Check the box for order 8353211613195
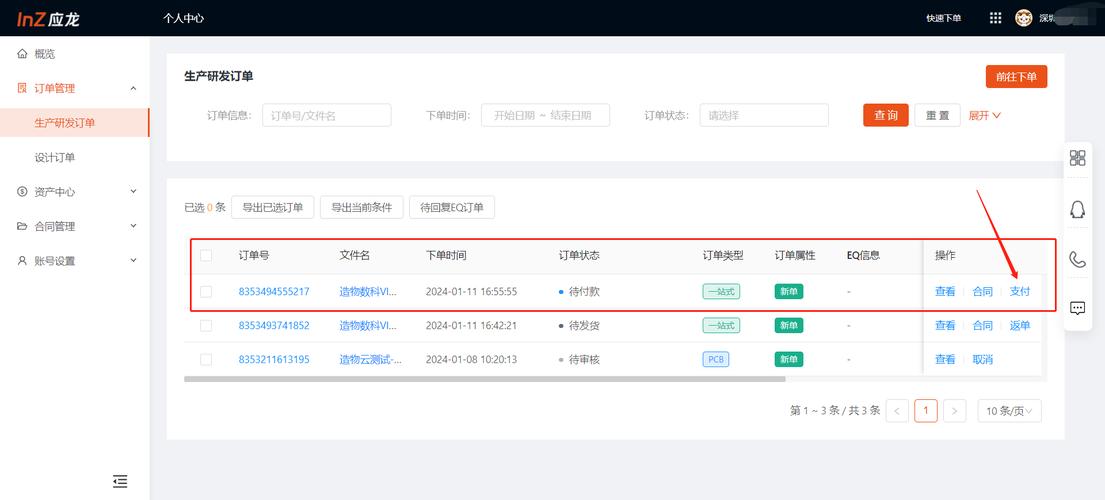This screenshot has width=1105, height=500. coord(206,359)
